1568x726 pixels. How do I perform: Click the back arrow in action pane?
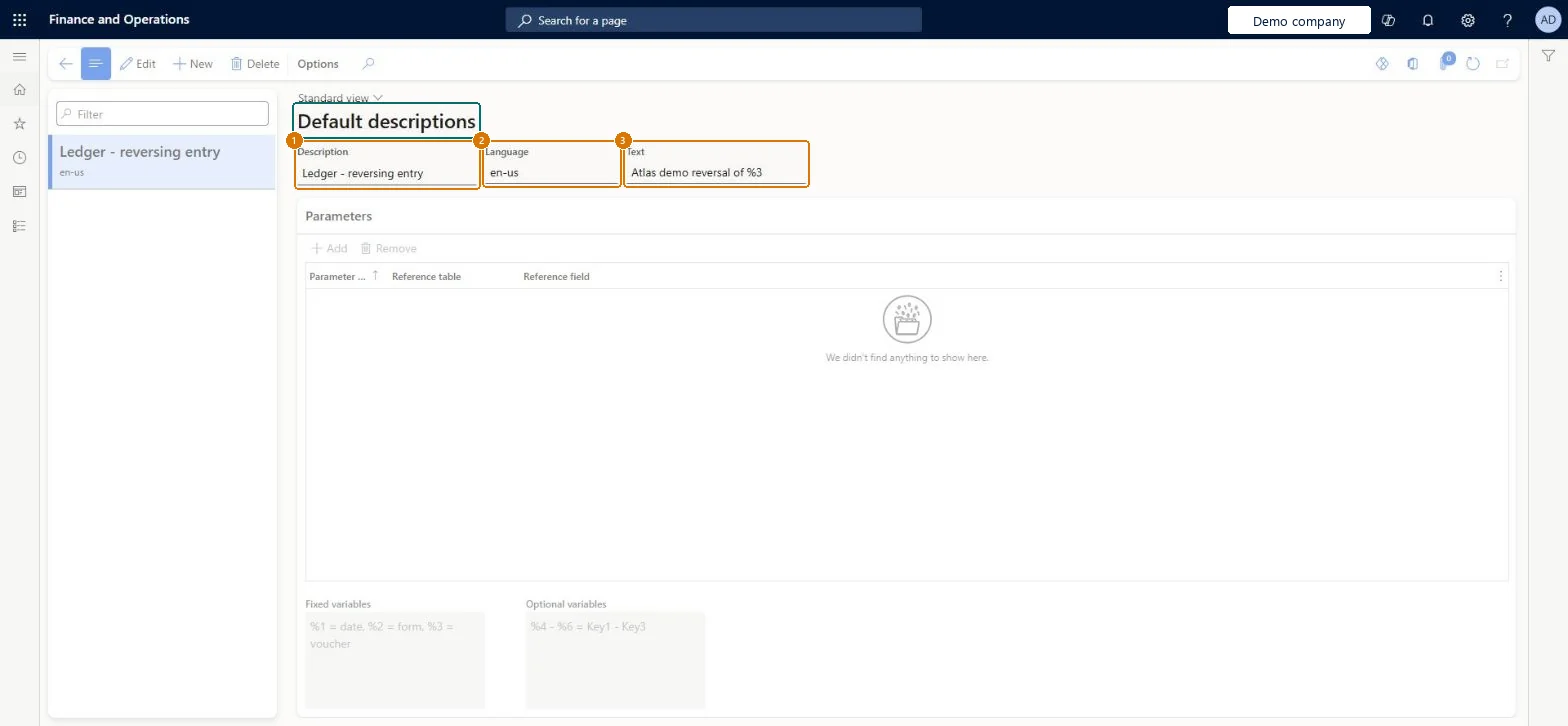tap(66, 64)
